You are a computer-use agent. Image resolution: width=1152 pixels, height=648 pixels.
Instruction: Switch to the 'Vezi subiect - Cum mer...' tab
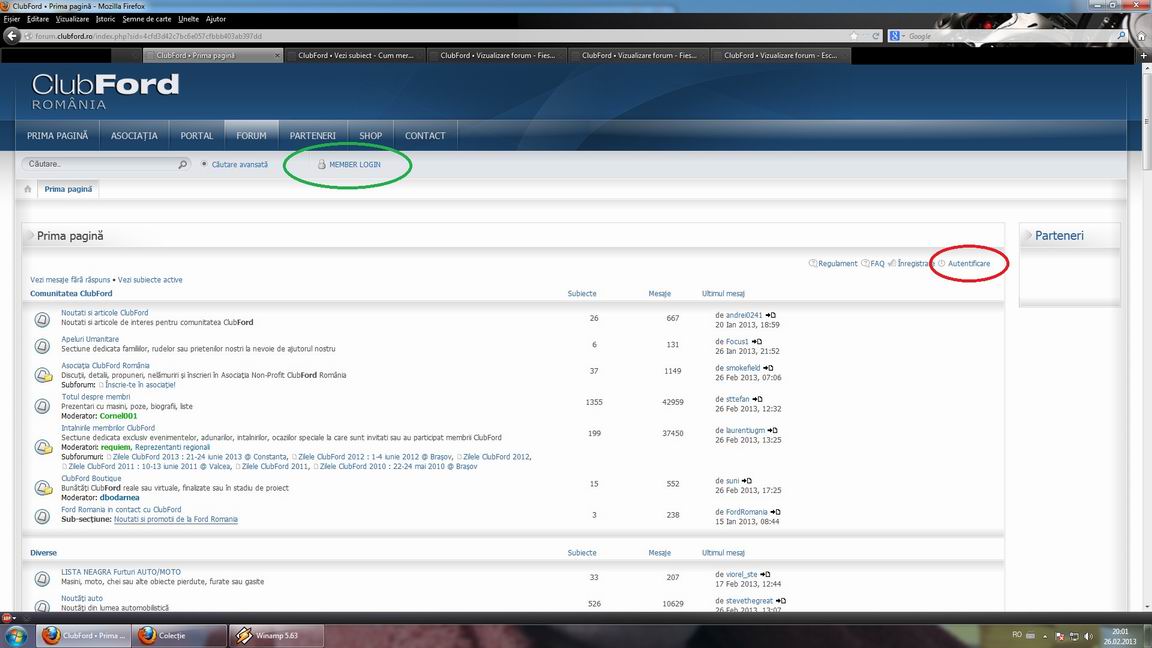click(356, 56)
